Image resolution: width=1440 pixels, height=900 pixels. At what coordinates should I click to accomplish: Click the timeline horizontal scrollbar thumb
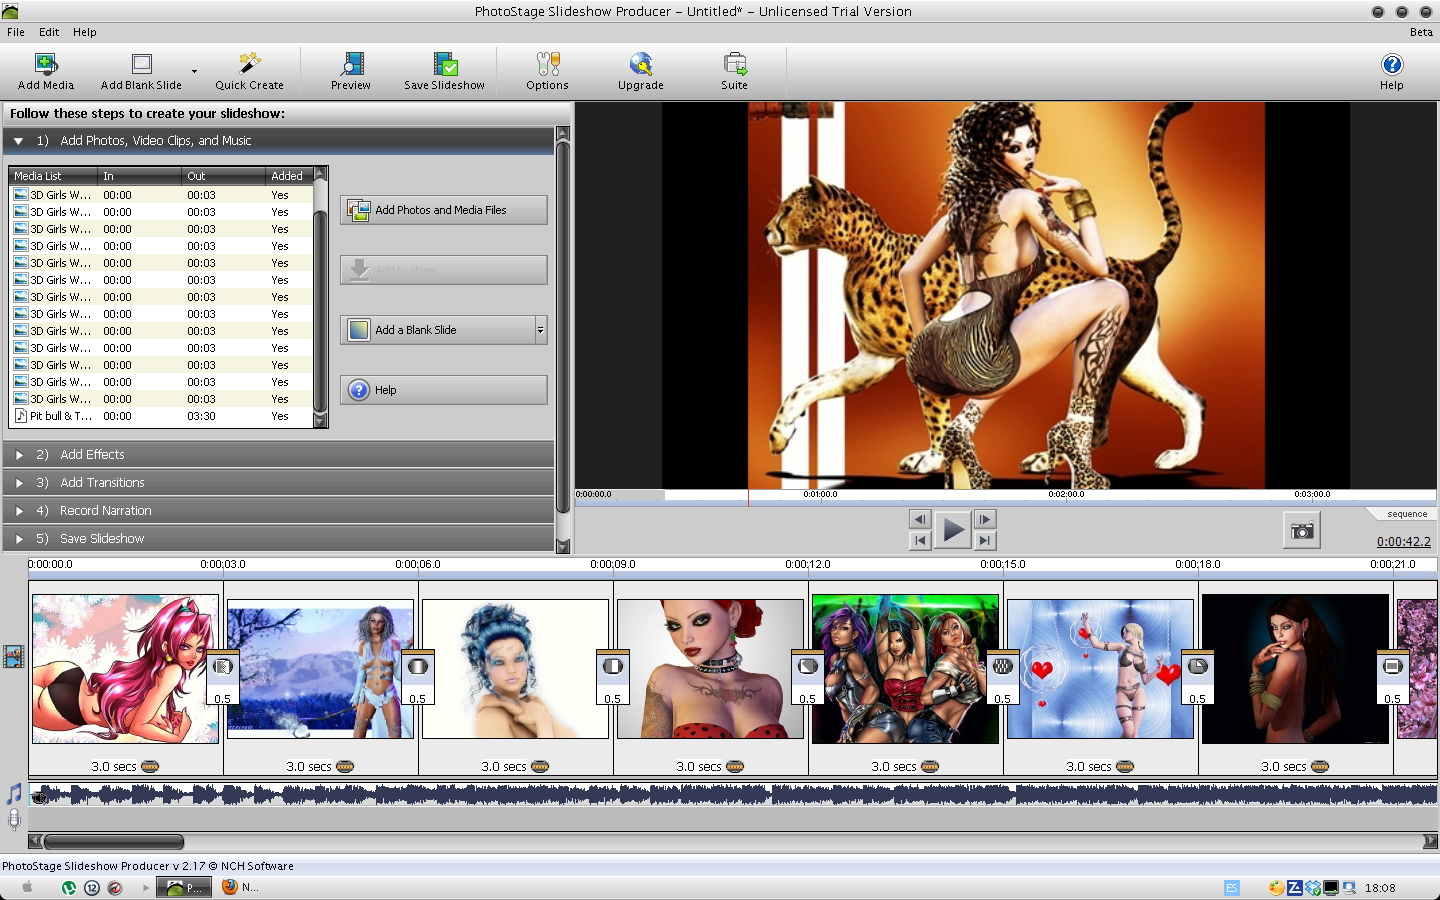pos(114,842)
